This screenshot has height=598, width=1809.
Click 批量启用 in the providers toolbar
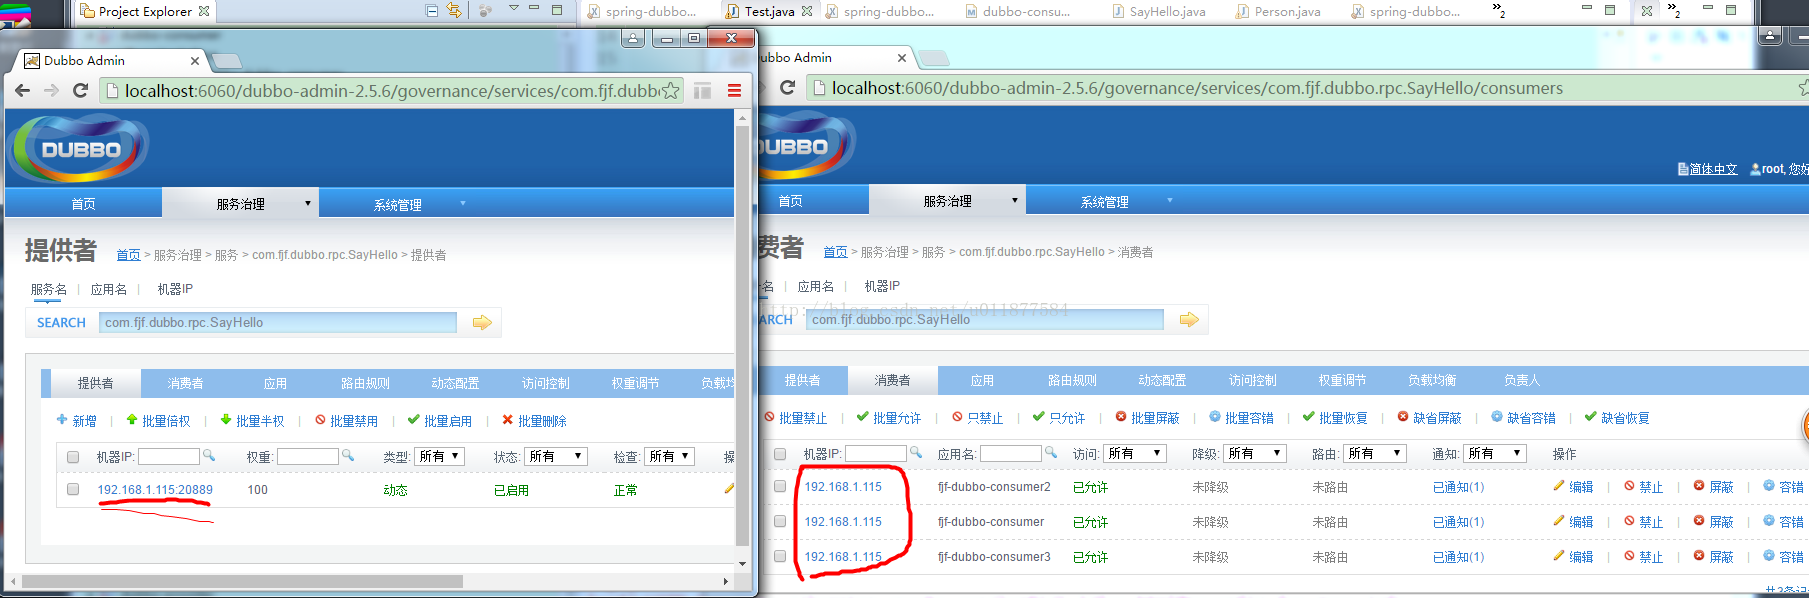tap(441, 421)
